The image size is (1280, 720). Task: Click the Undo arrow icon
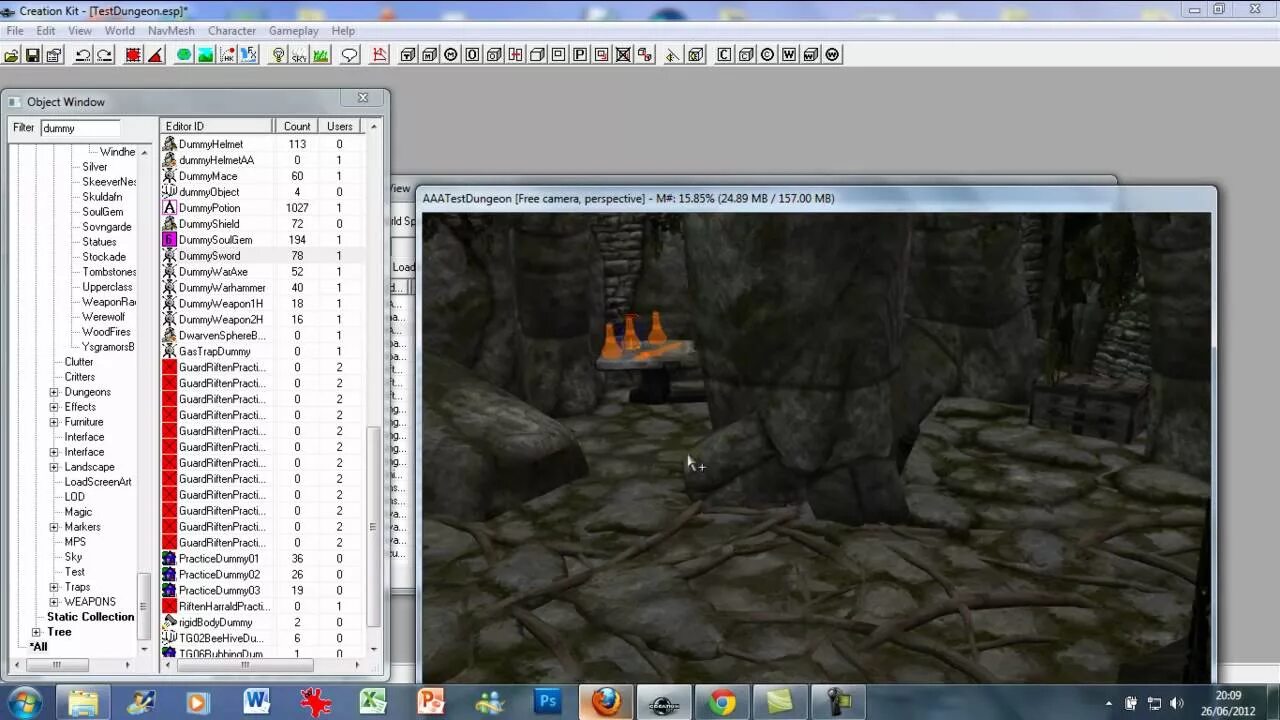point(83,55)
